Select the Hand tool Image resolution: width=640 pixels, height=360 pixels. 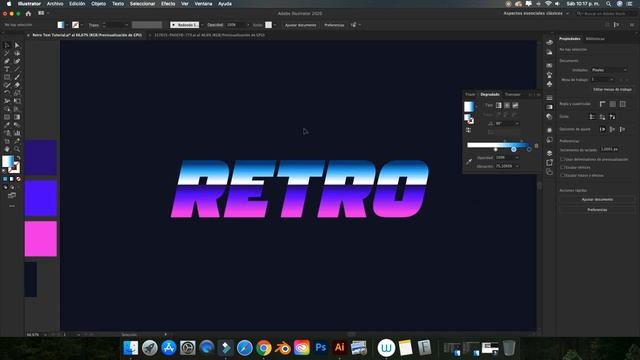(7, 149)
